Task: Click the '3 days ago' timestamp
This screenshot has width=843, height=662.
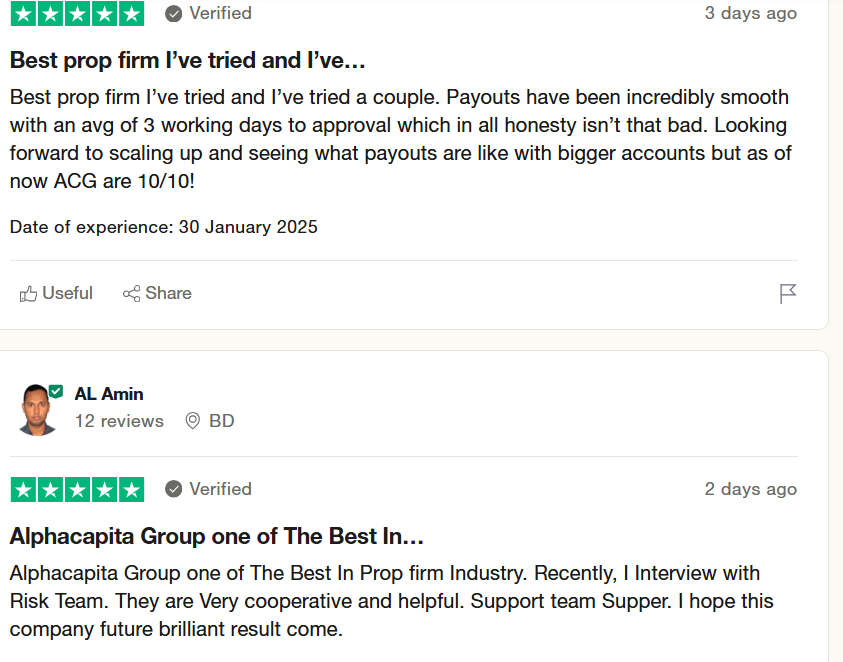Action: (750, 13)
